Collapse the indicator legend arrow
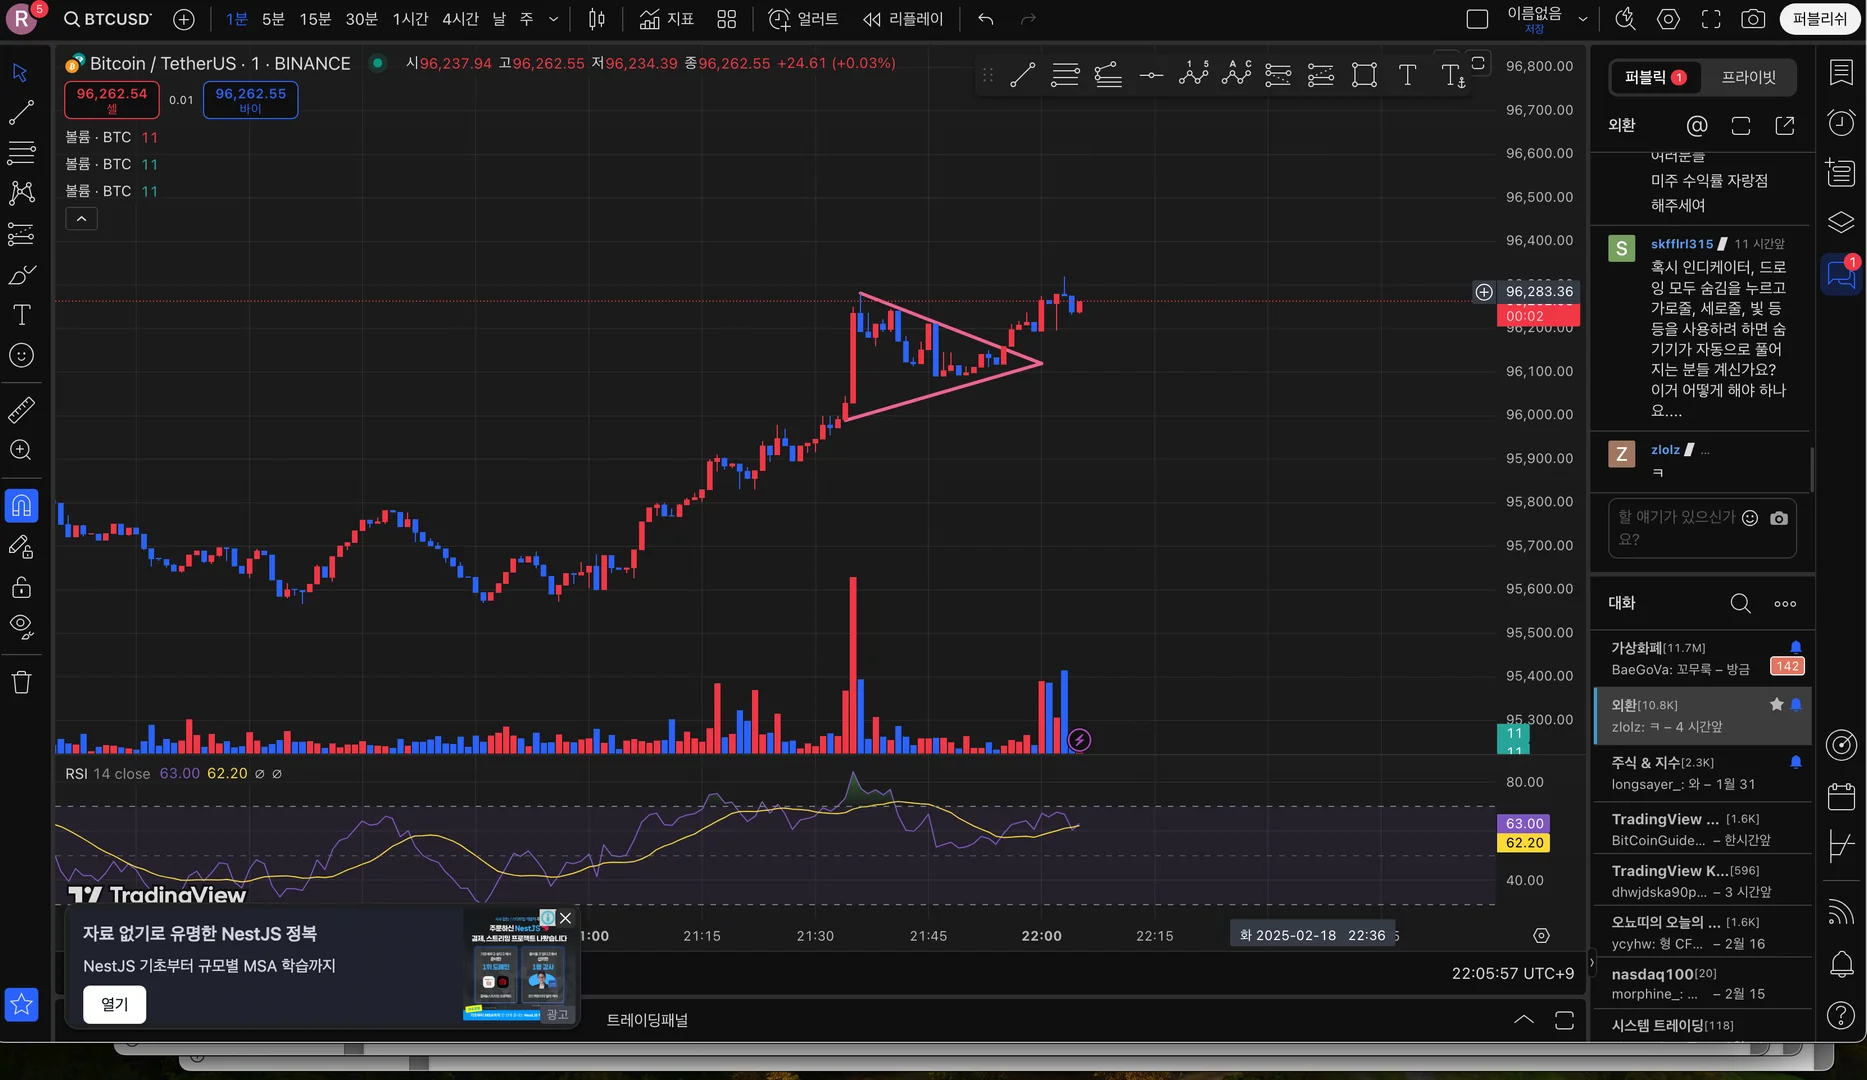This screenshot has height=1080, width=1867. 81,219
